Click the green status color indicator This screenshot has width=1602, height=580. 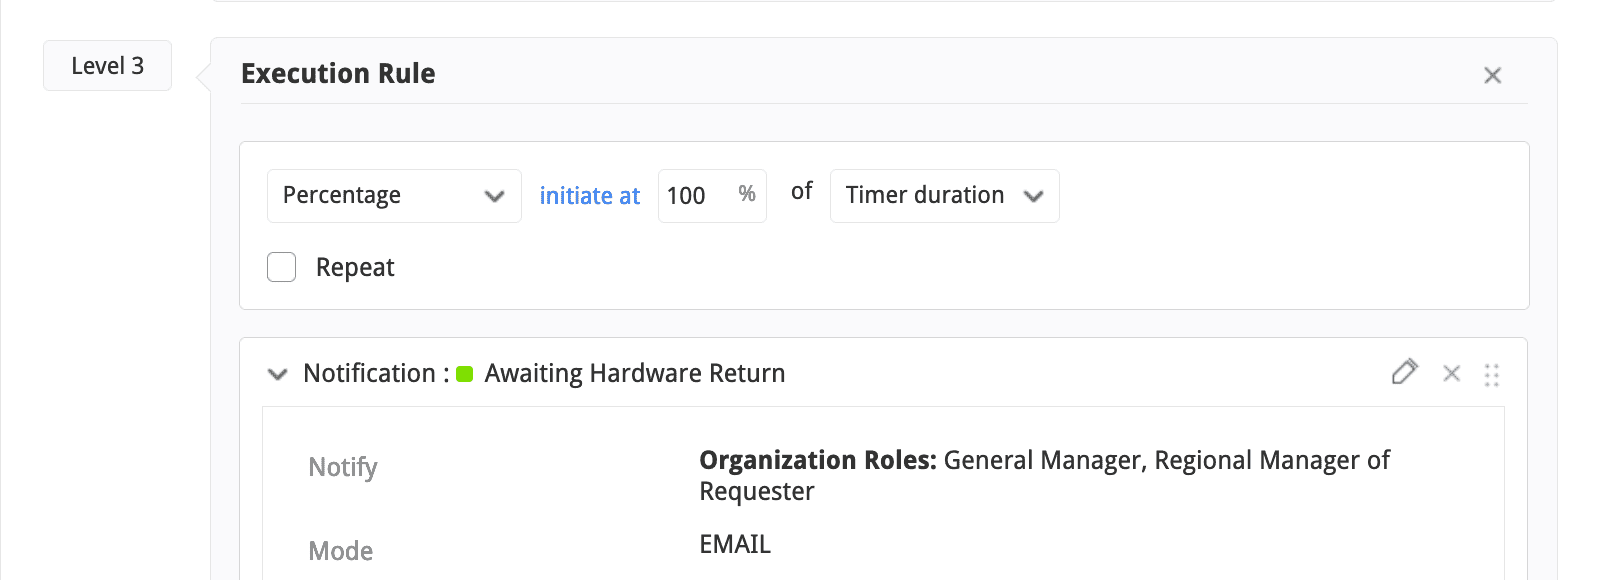[465, 374]
